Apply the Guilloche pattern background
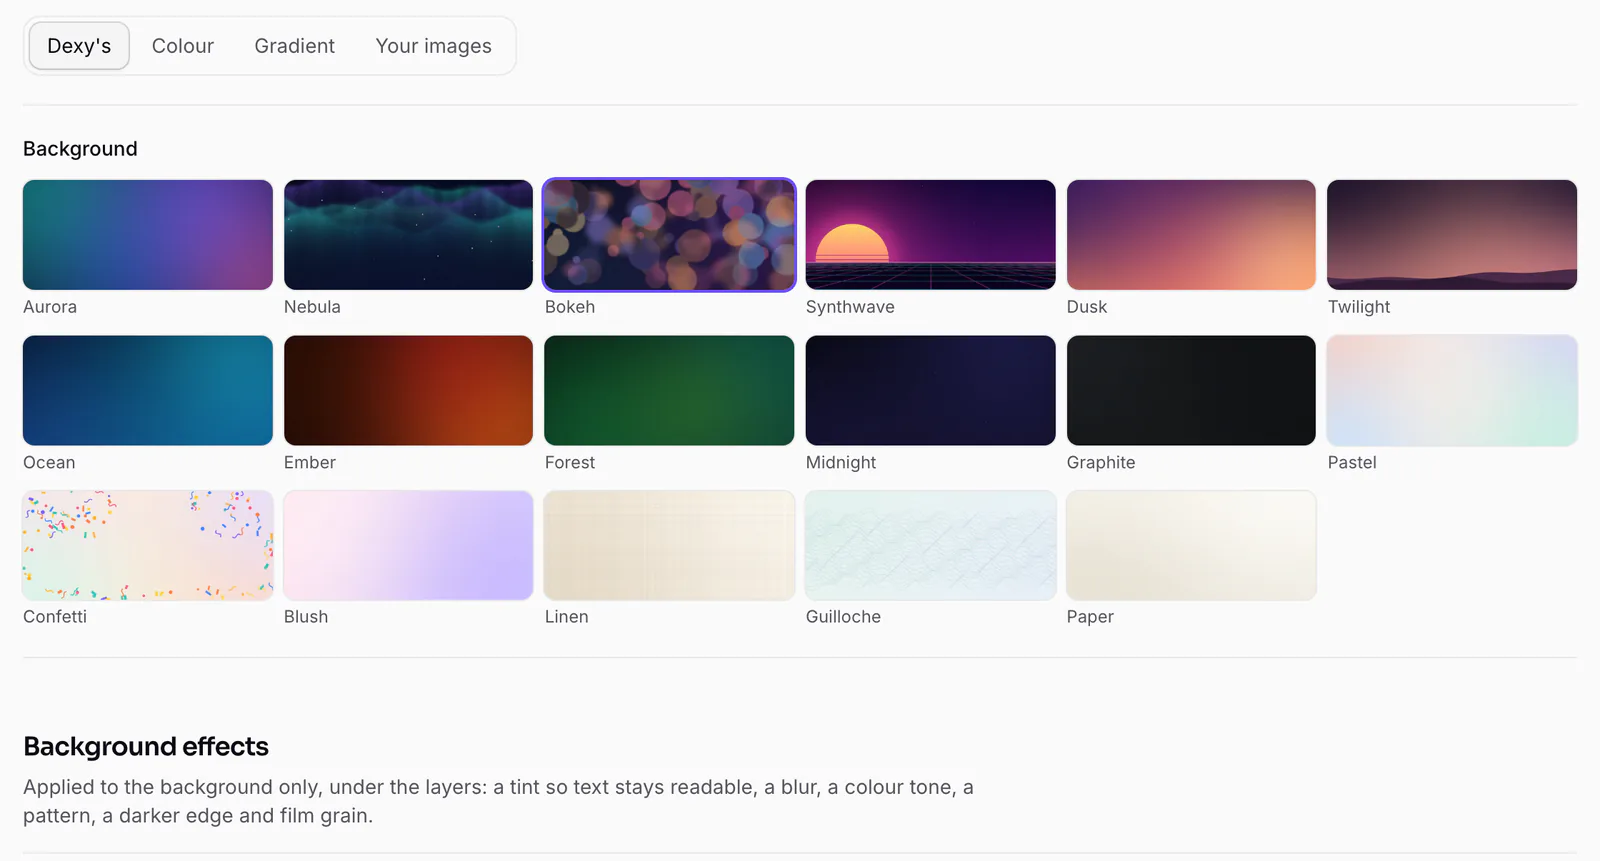Image resolution: width=1600 pixels, height=861 pixels. (930, 545)
